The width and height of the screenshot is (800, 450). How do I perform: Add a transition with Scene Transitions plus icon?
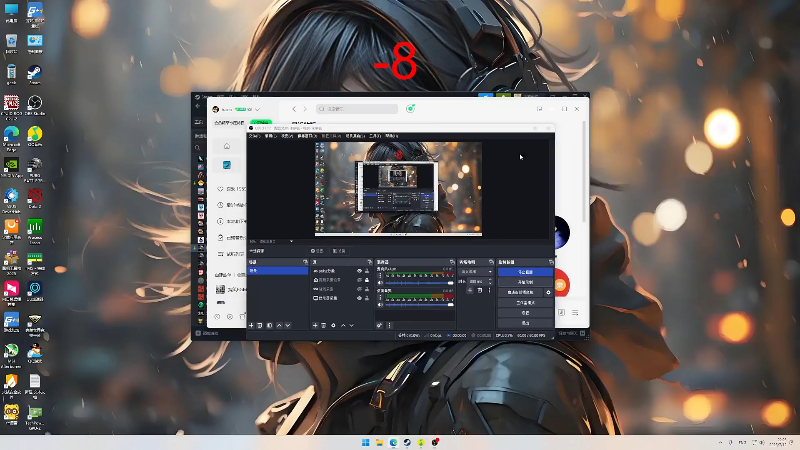[x=469, y=290]
